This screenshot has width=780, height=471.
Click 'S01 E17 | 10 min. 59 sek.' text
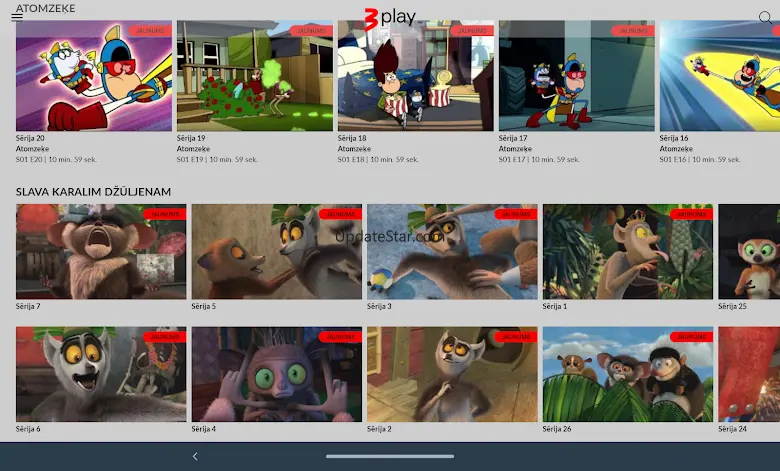[x=539, y=160]
